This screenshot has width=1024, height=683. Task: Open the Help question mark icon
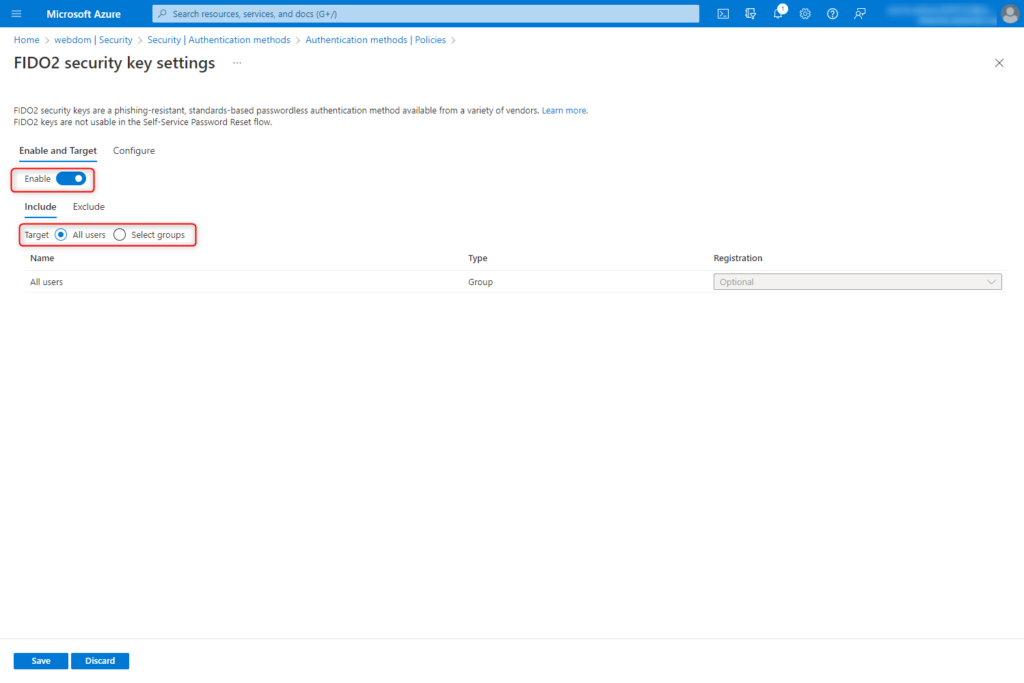point(833,14)
